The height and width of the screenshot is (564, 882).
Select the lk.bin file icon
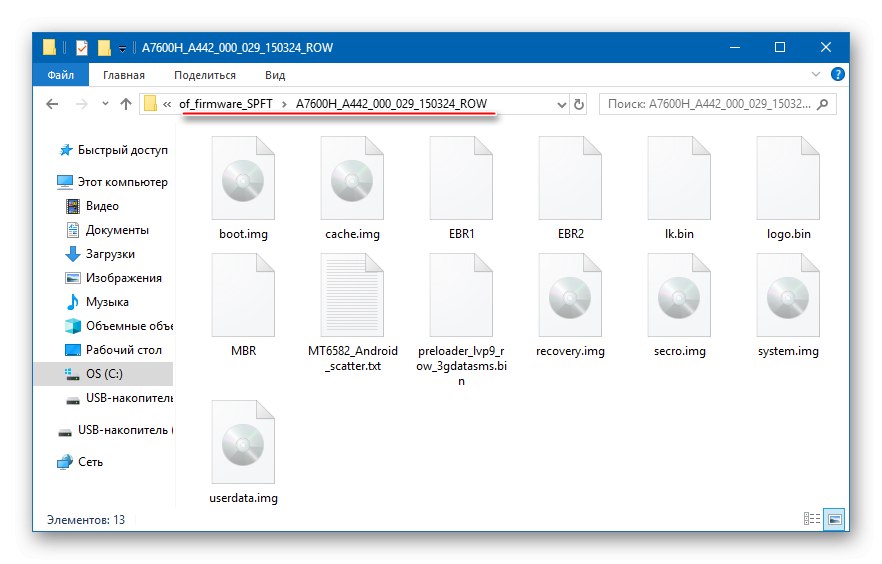(679, 178)
